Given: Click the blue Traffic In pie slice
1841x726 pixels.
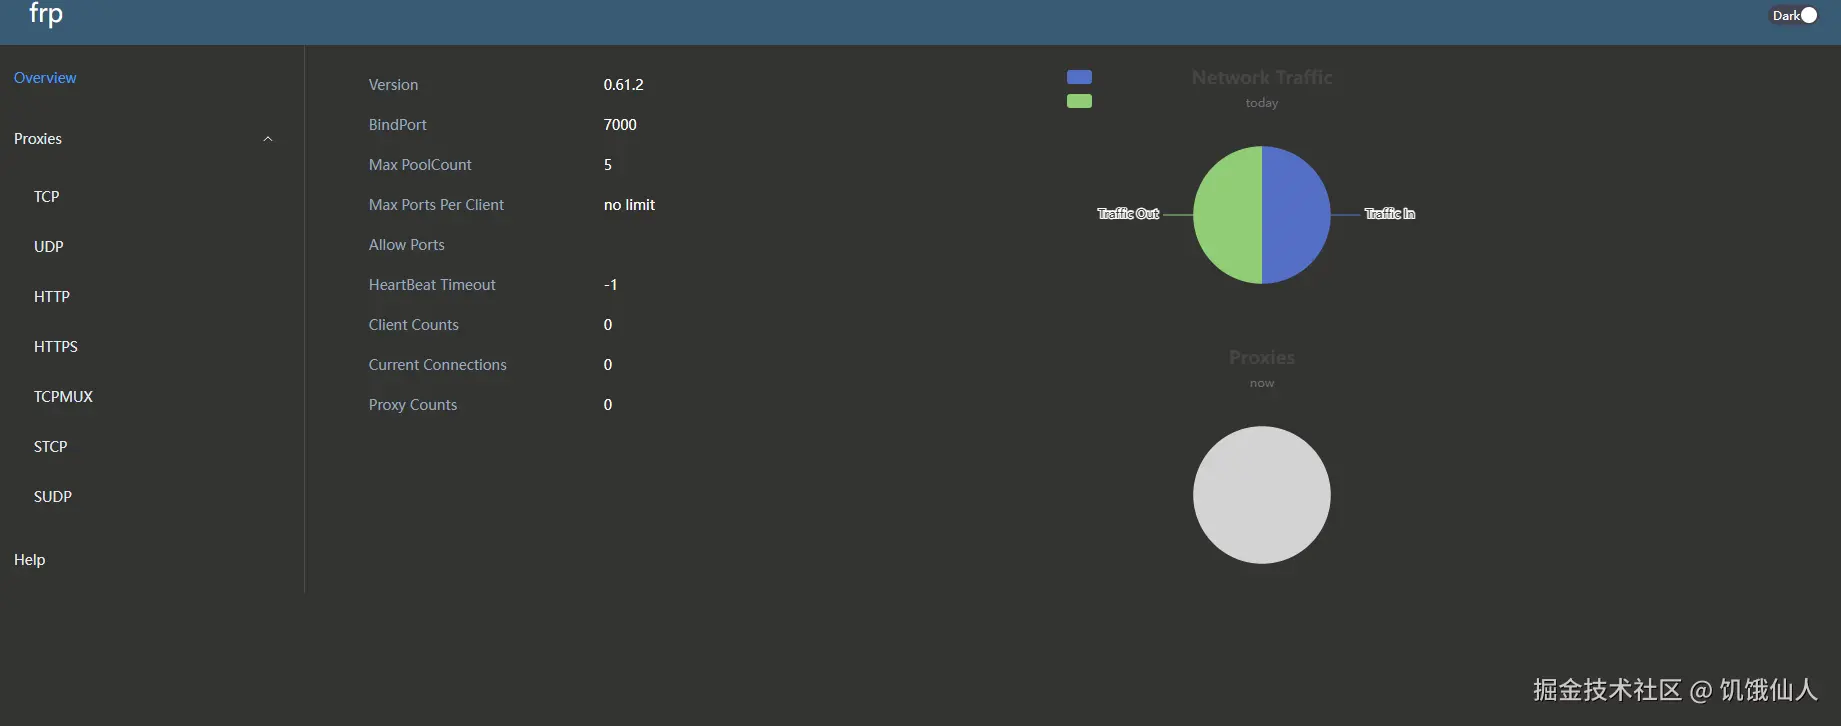Looking at the screenshot, I should 1298,215.
